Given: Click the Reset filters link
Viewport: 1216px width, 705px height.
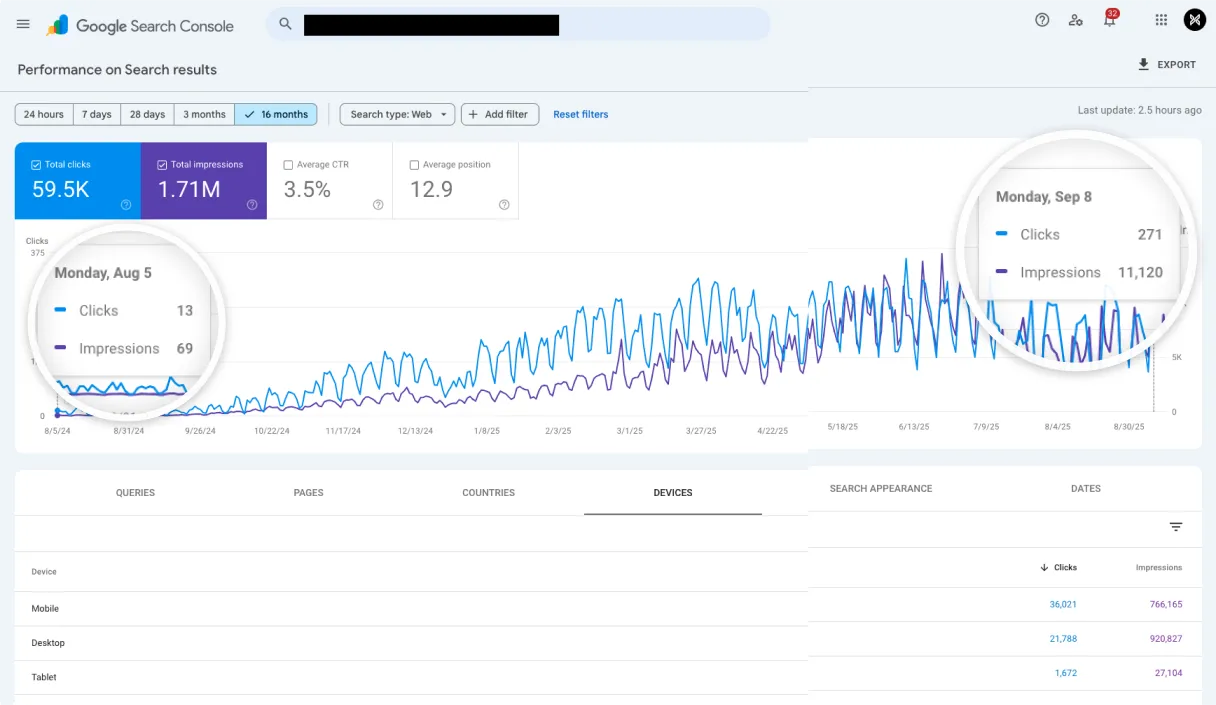Looking at the screenshot, I should click(x=581, y=114).
